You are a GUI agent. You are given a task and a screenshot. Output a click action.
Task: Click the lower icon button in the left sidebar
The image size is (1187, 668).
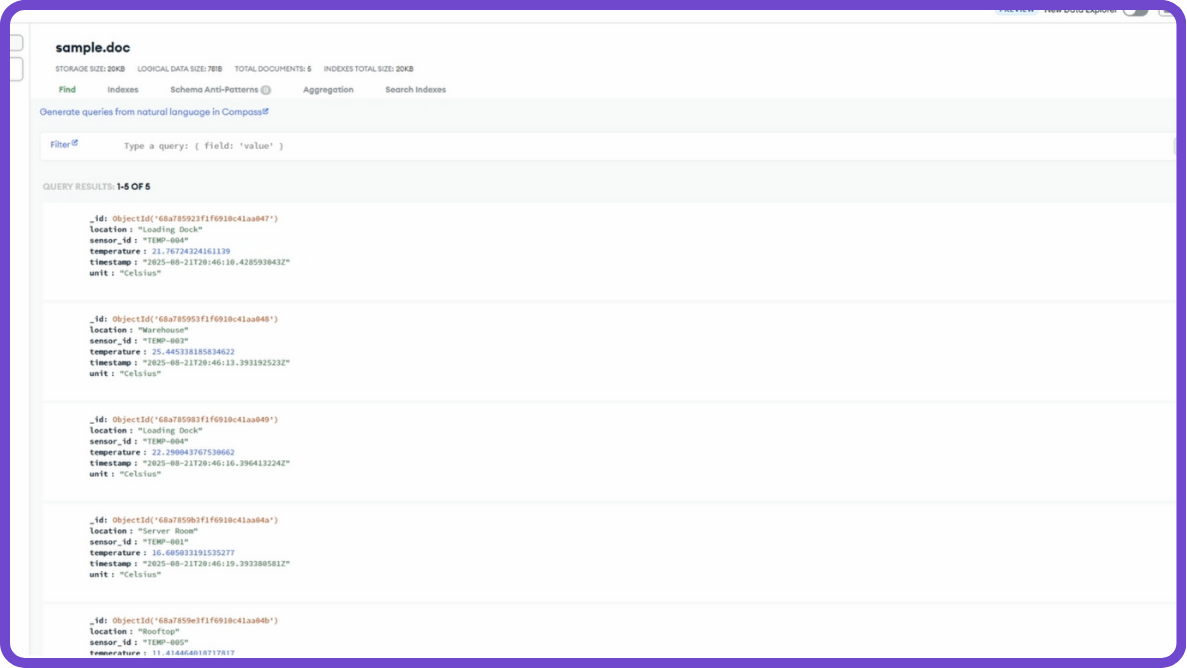[15, 68]
